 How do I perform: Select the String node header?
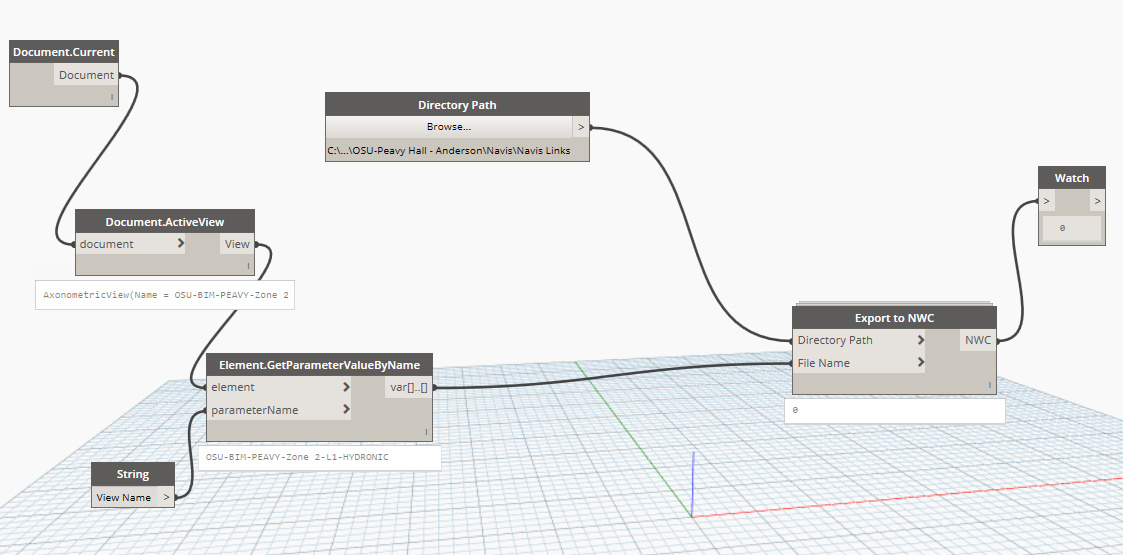[x=133, y=474]
